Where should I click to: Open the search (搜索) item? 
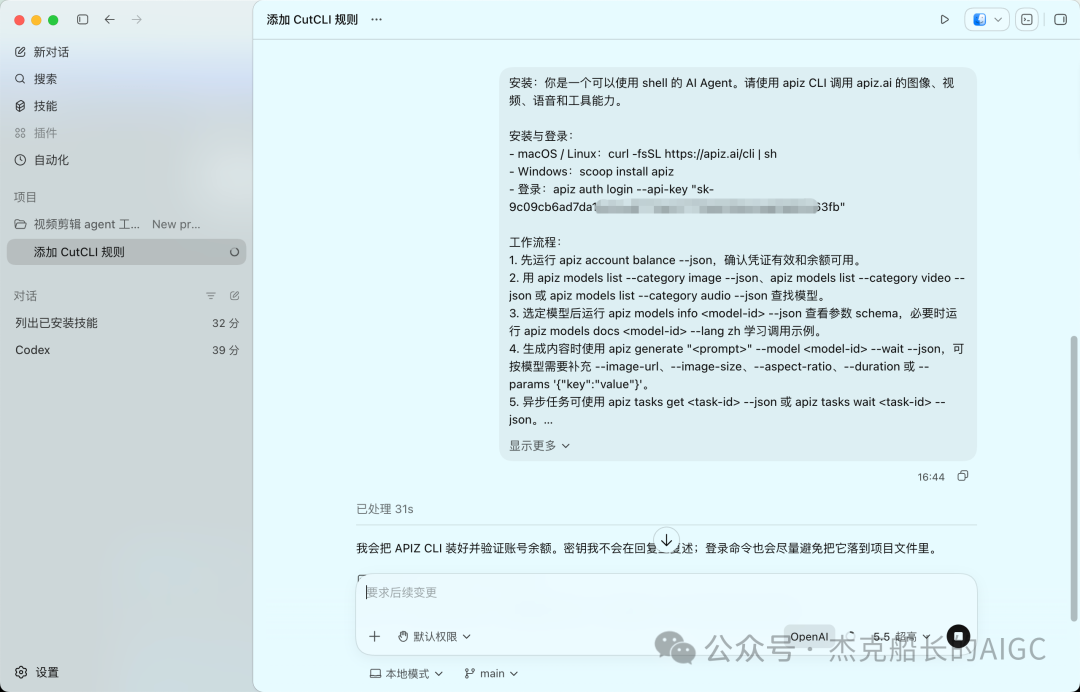(x=36, y=79)
